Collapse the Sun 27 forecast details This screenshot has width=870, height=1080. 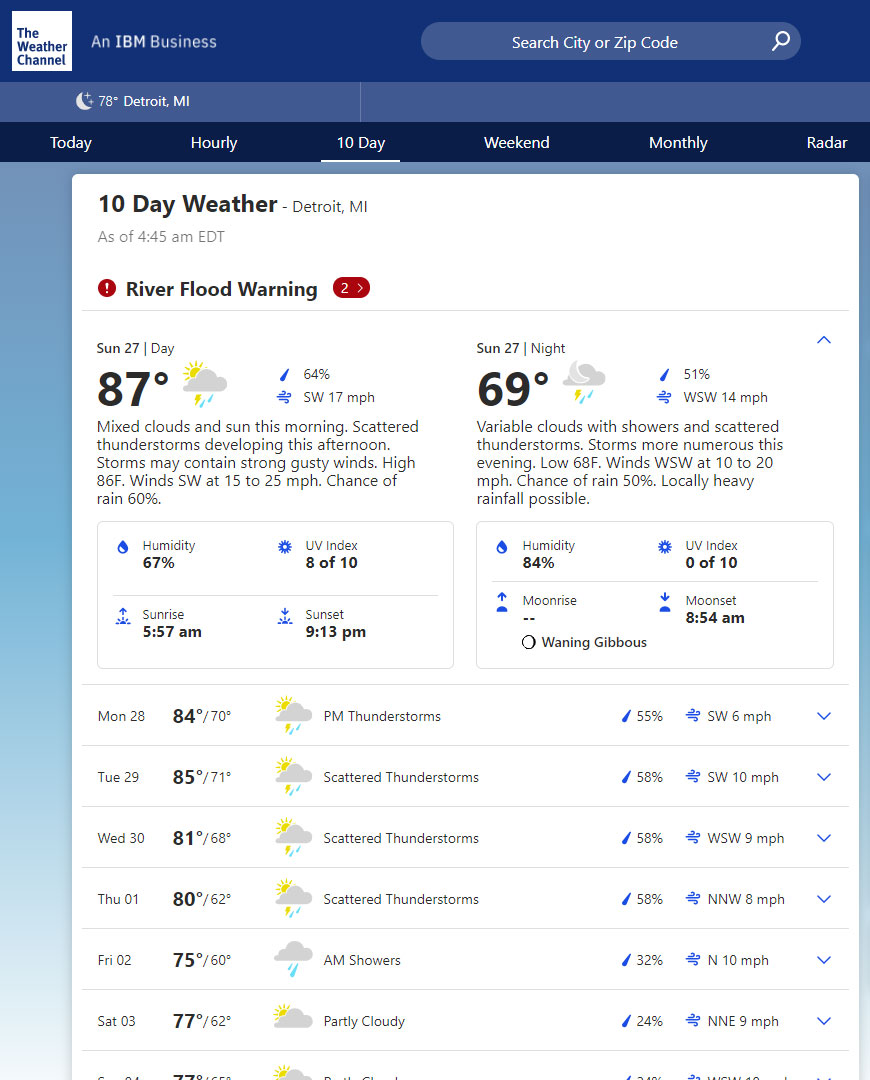click(824, 340)
